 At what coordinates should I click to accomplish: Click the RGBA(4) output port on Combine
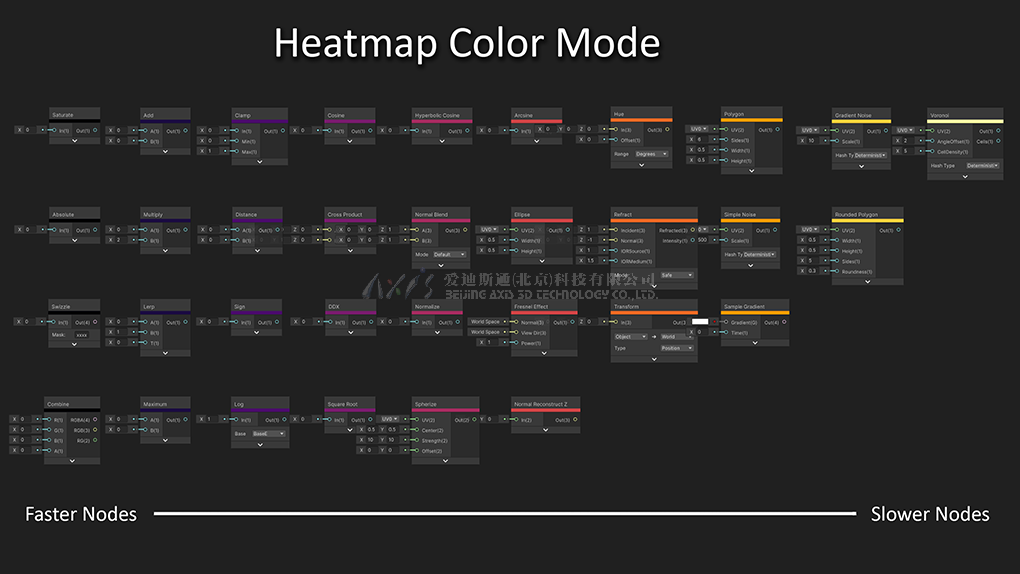pos(95,420)
